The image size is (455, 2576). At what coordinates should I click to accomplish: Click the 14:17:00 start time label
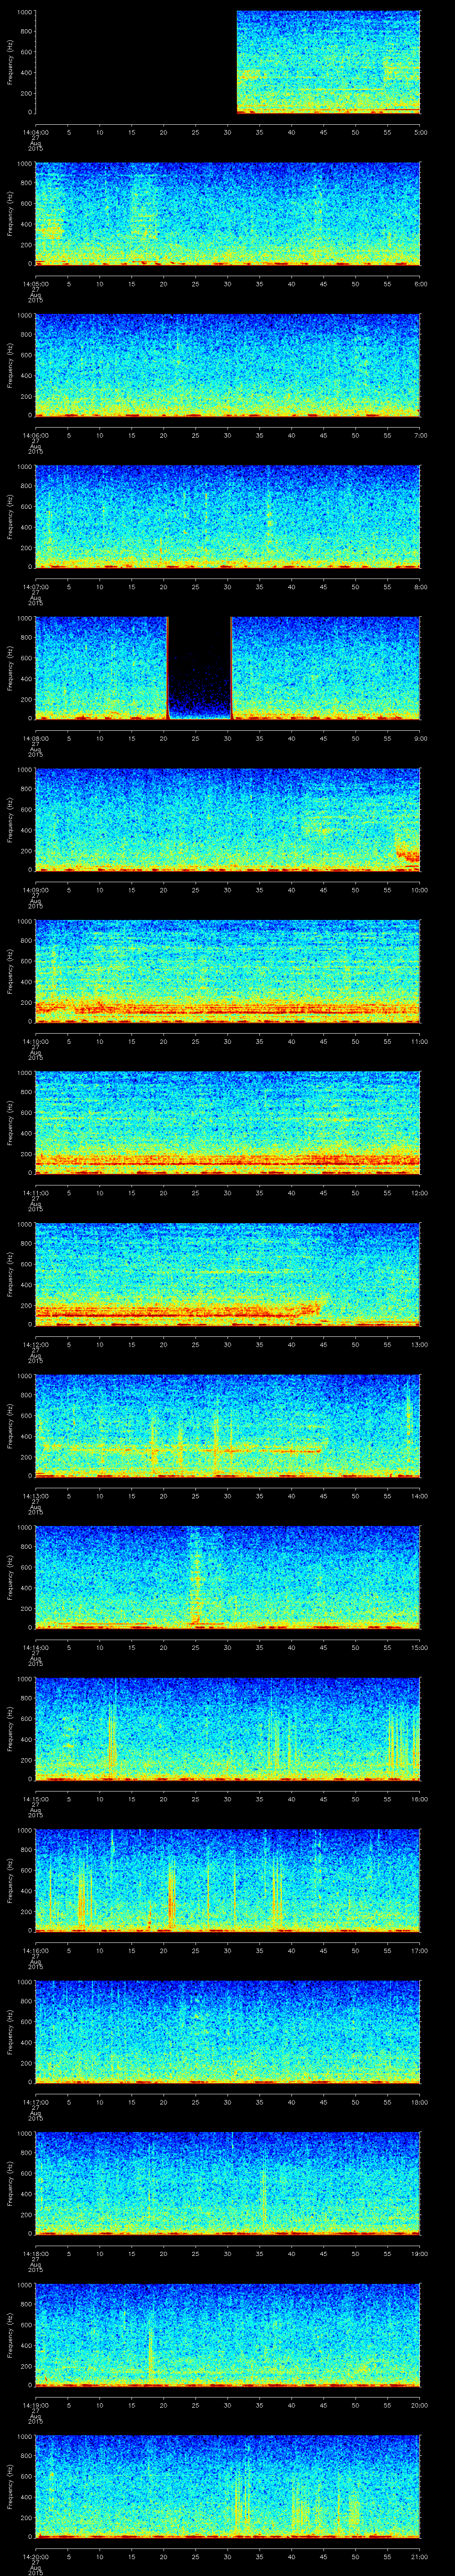click(35, 2101)
